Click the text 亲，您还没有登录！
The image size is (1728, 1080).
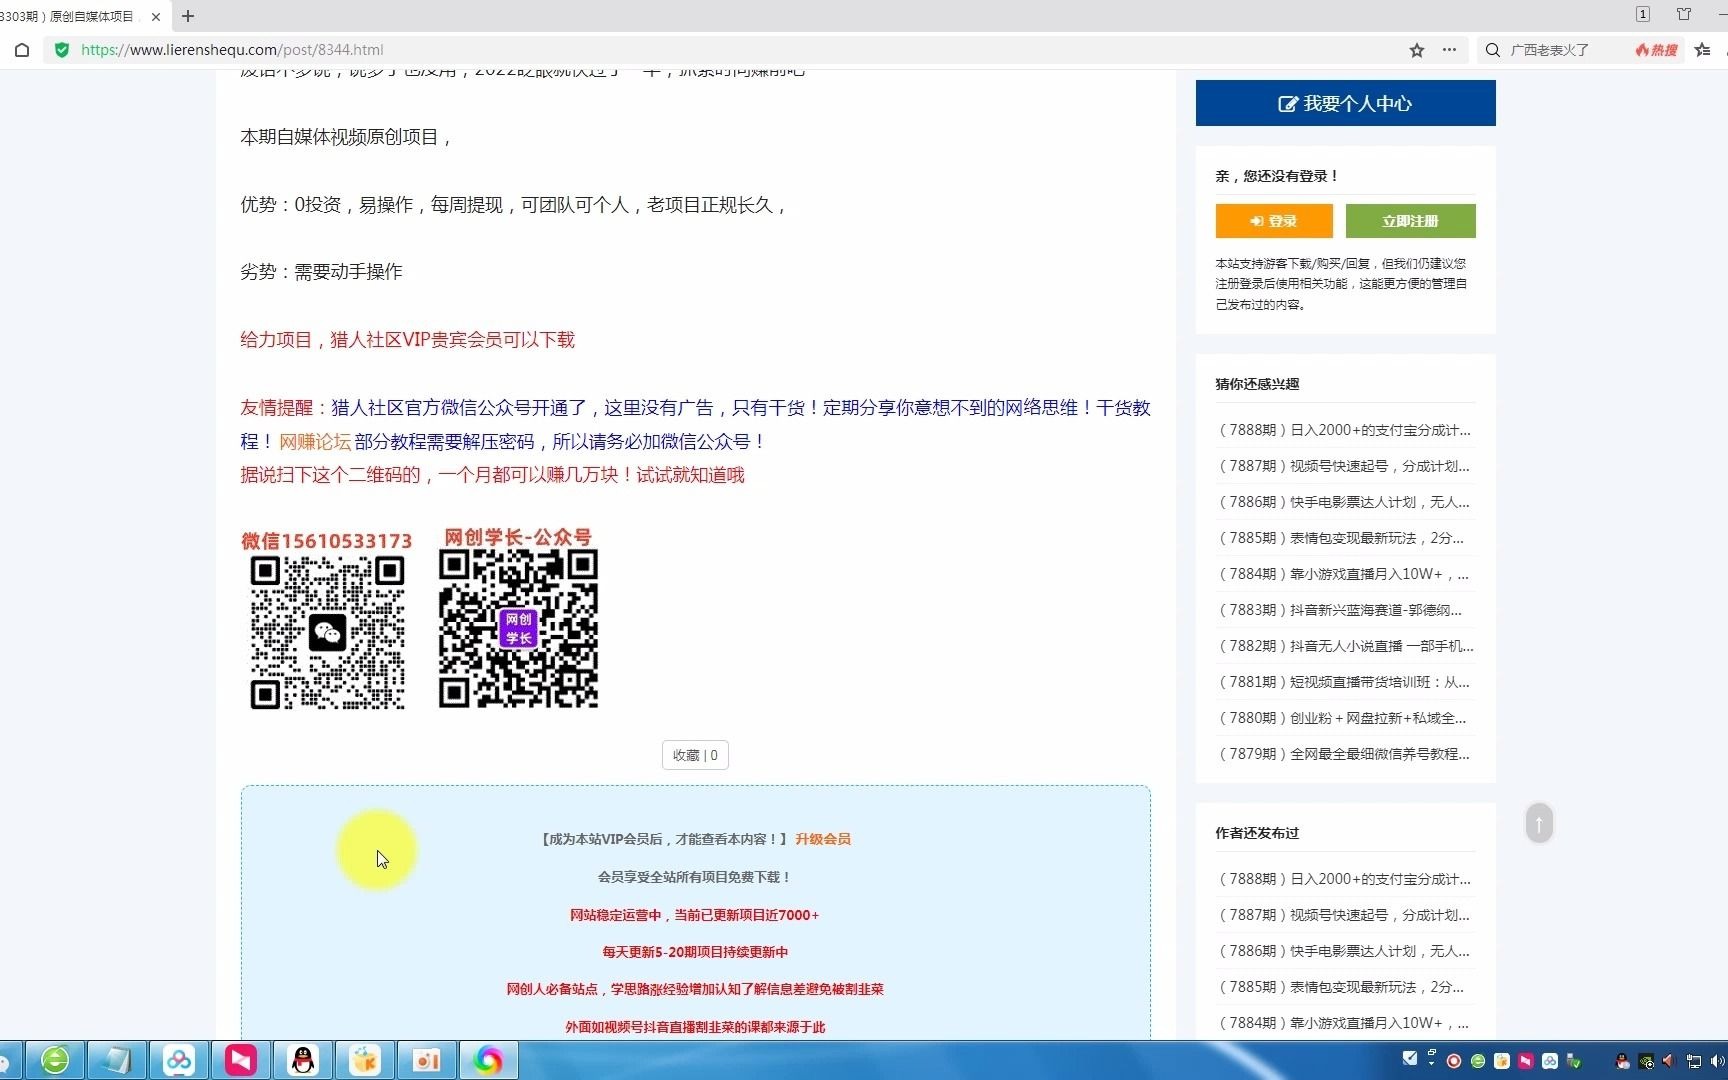(x=1277, y=176)
